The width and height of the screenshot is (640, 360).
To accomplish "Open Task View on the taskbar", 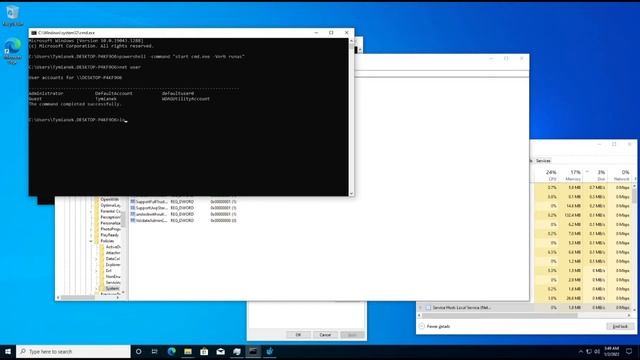I will coord(155,351).
